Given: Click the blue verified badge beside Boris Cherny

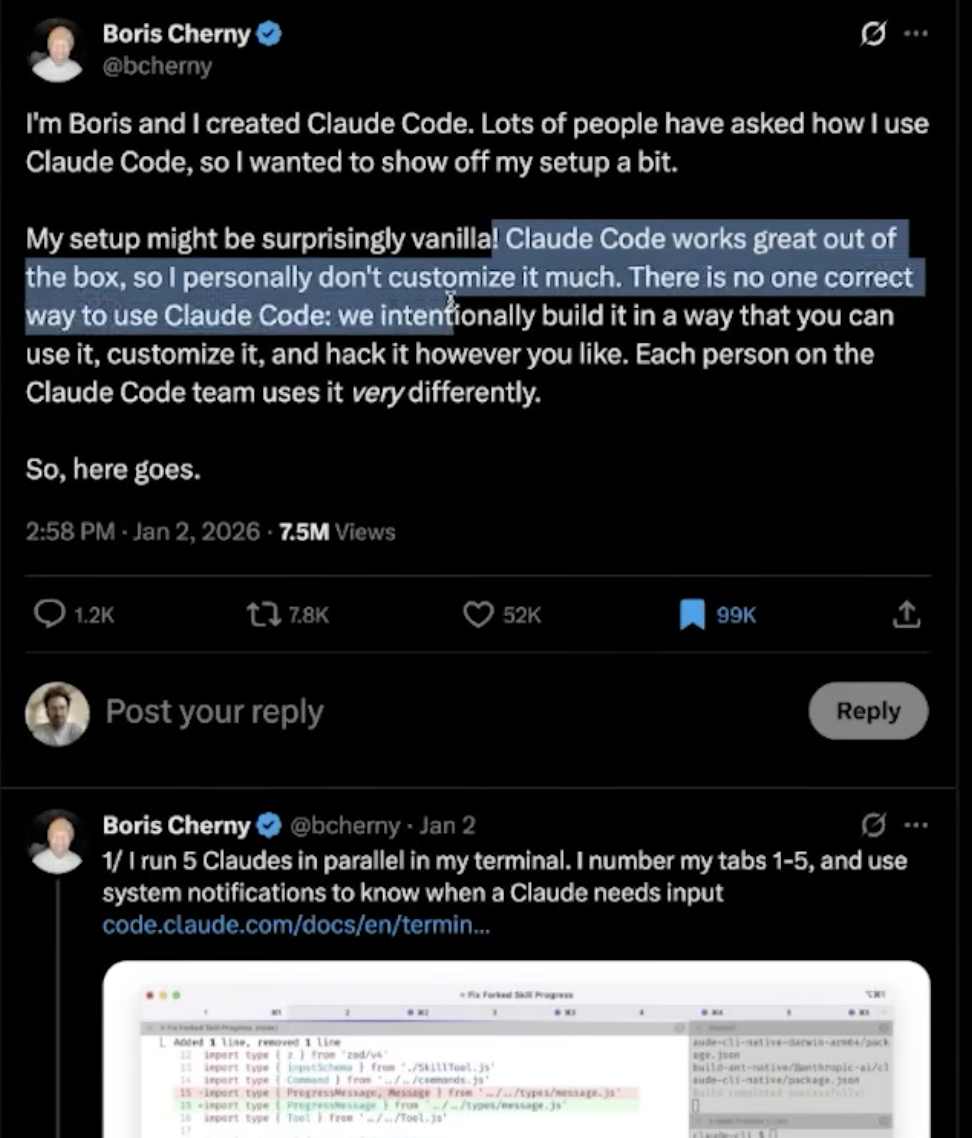Looking at the screenshot, I should pyautogui.click(x=270, y=33).
